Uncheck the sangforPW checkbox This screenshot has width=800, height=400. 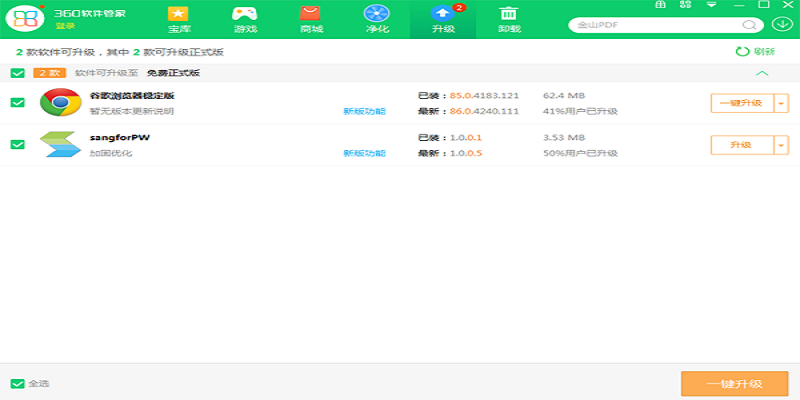point(17,144)
